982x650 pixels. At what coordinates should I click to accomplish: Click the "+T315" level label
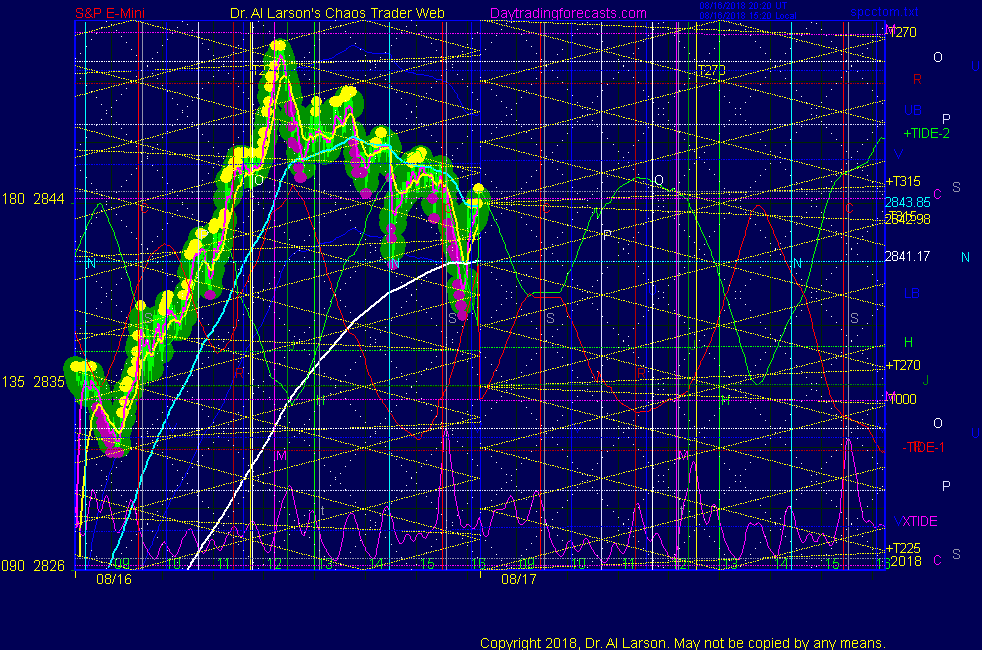903,182
